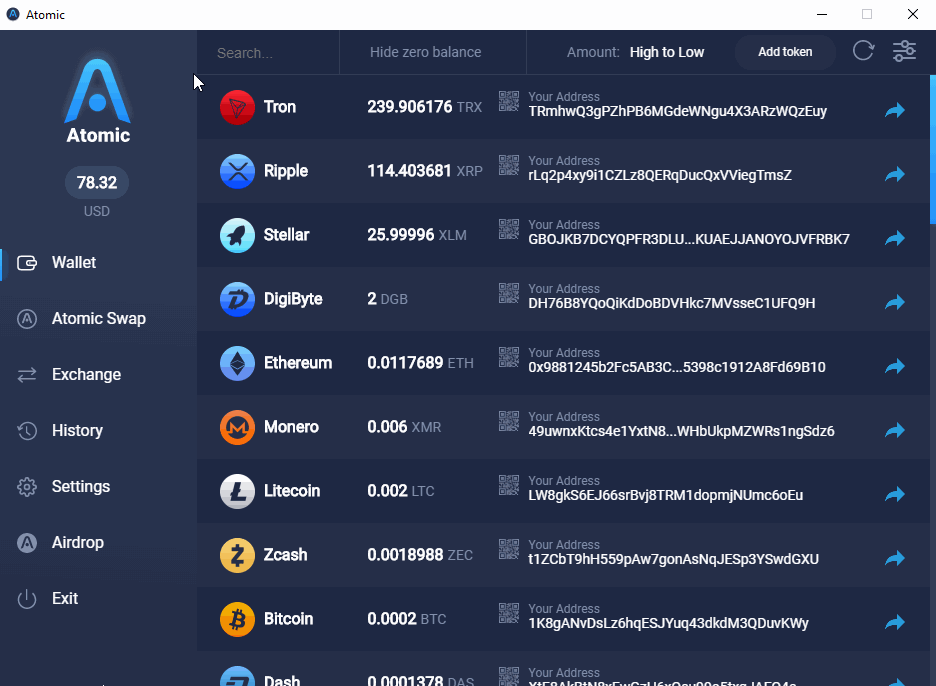The width and height of the screenshot is (936, 686).
Task: Click the Atomic logo in the sidebar
Action: point(98,100)
